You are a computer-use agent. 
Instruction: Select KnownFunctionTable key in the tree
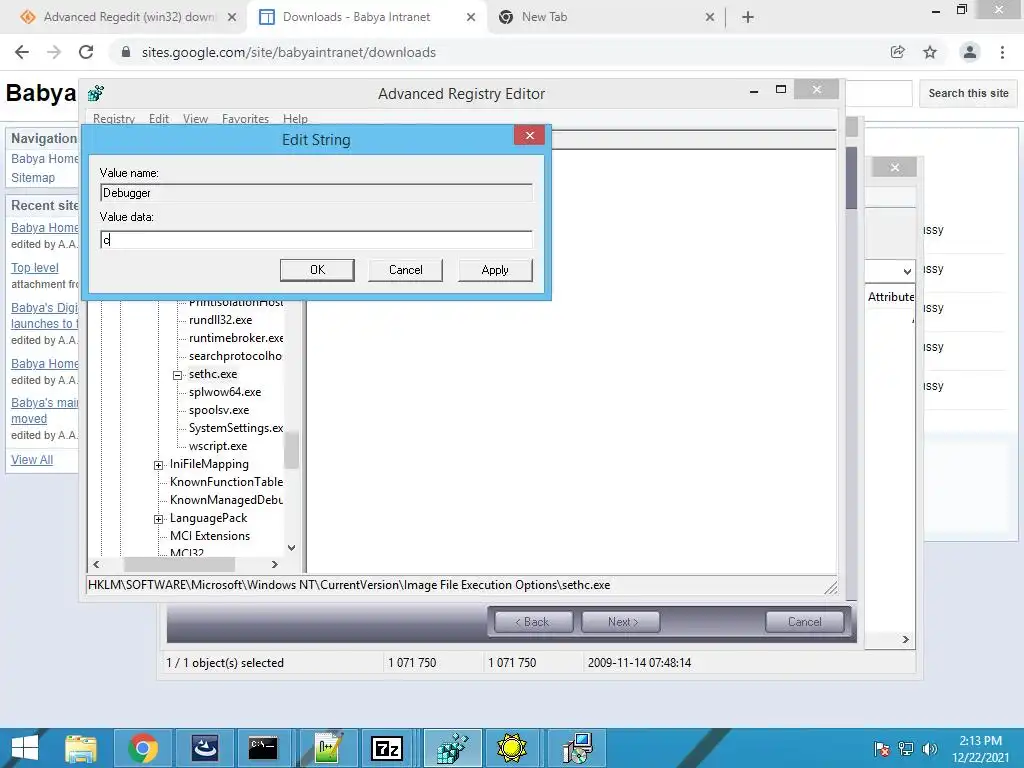226,482
